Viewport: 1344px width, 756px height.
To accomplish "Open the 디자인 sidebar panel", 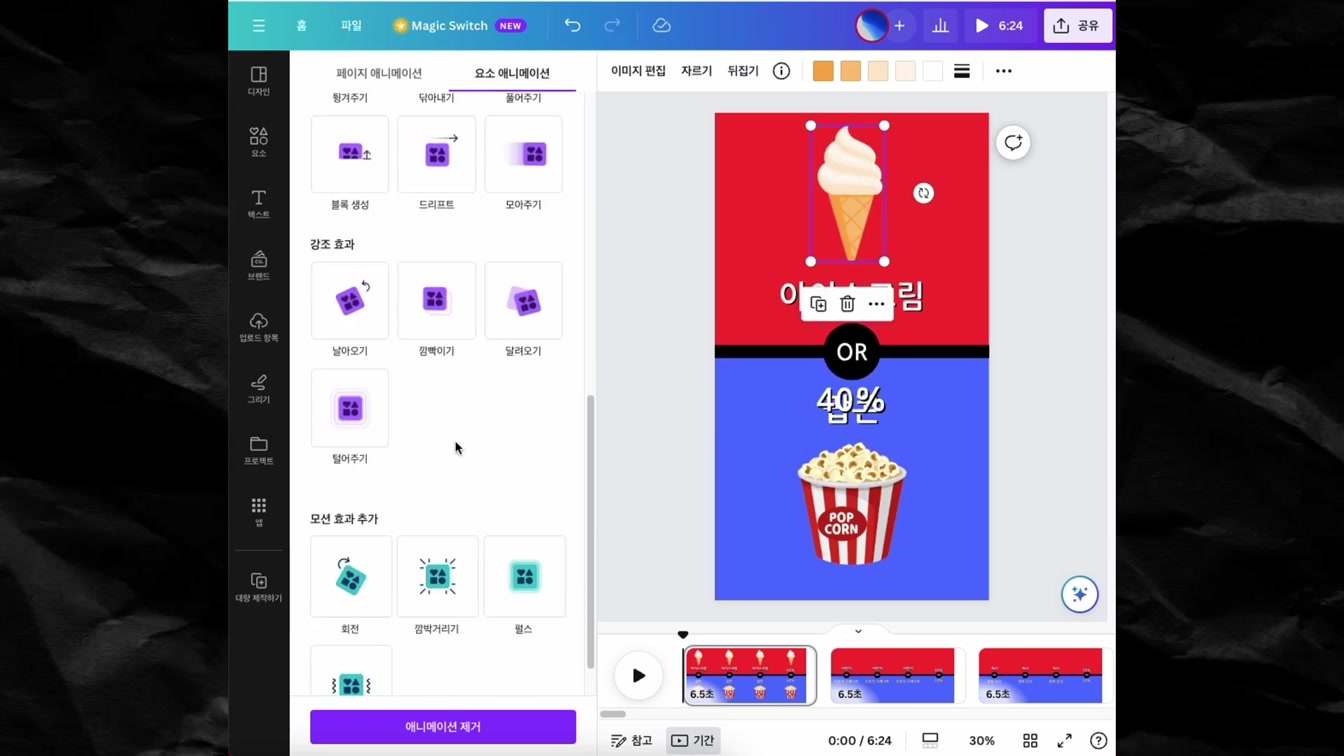I will pyautogui.click(x=259, y=81).
